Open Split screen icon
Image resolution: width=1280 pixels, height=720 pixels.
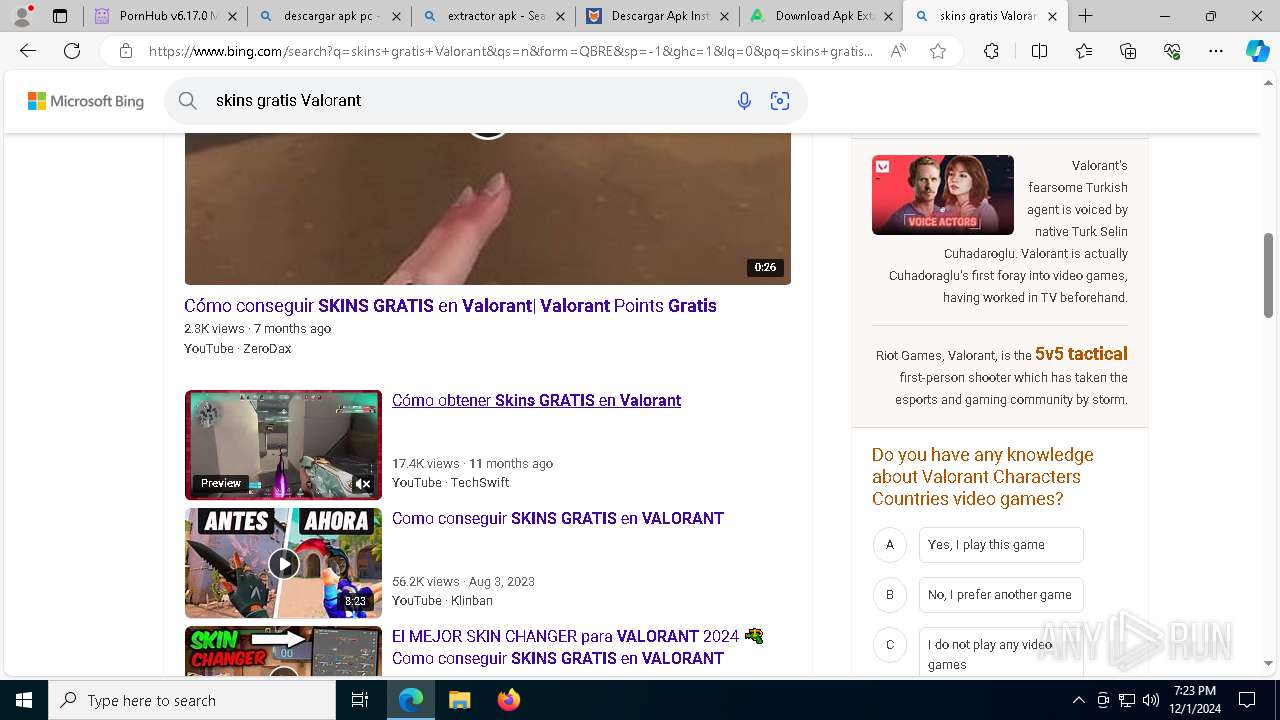point(1039,51)
